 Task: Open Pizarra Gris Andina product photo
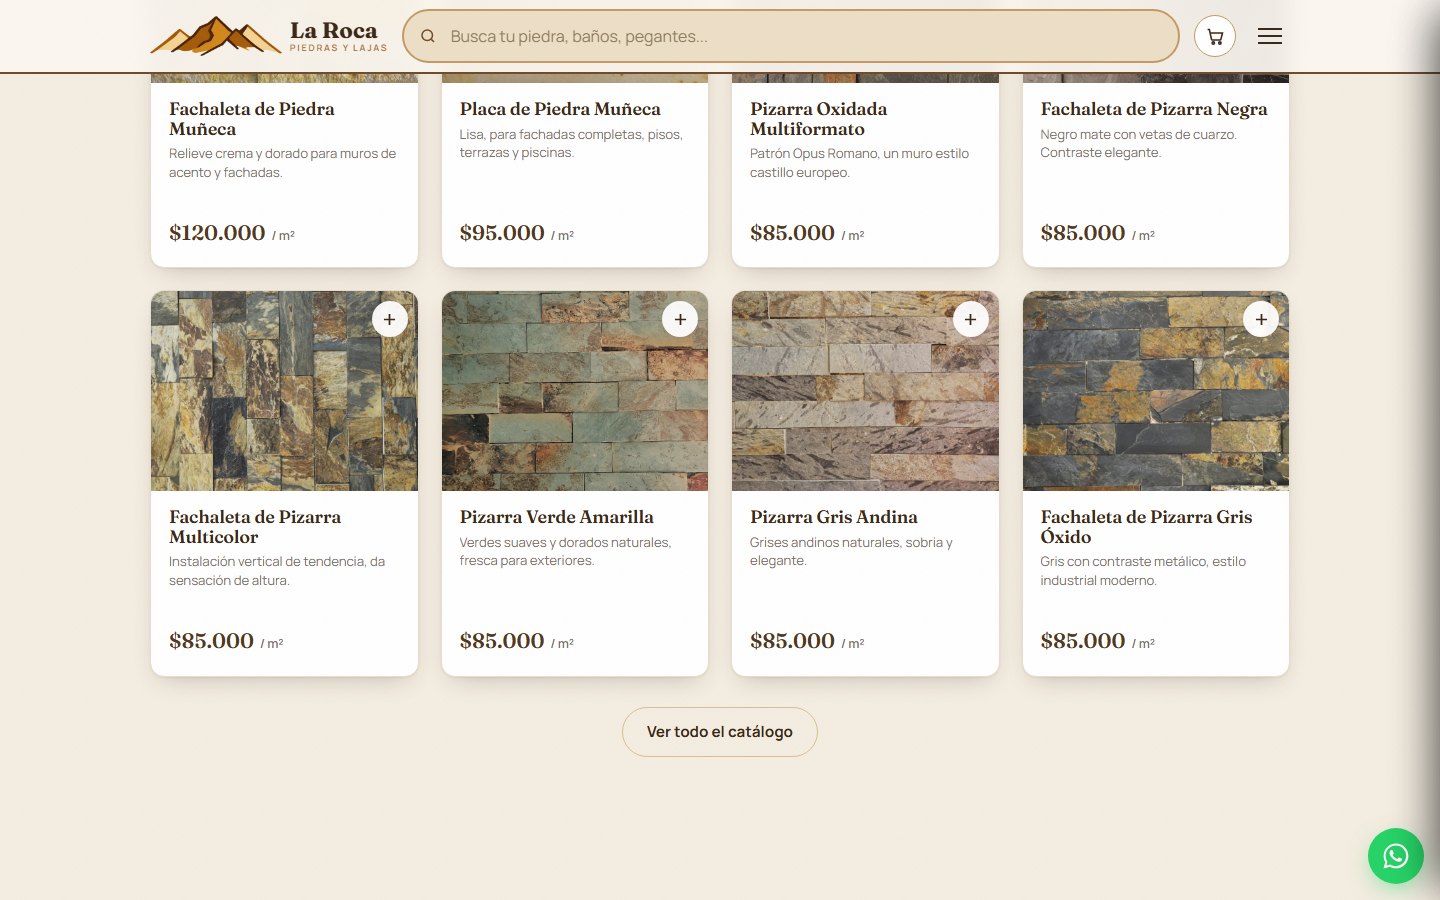coord(865,391)
